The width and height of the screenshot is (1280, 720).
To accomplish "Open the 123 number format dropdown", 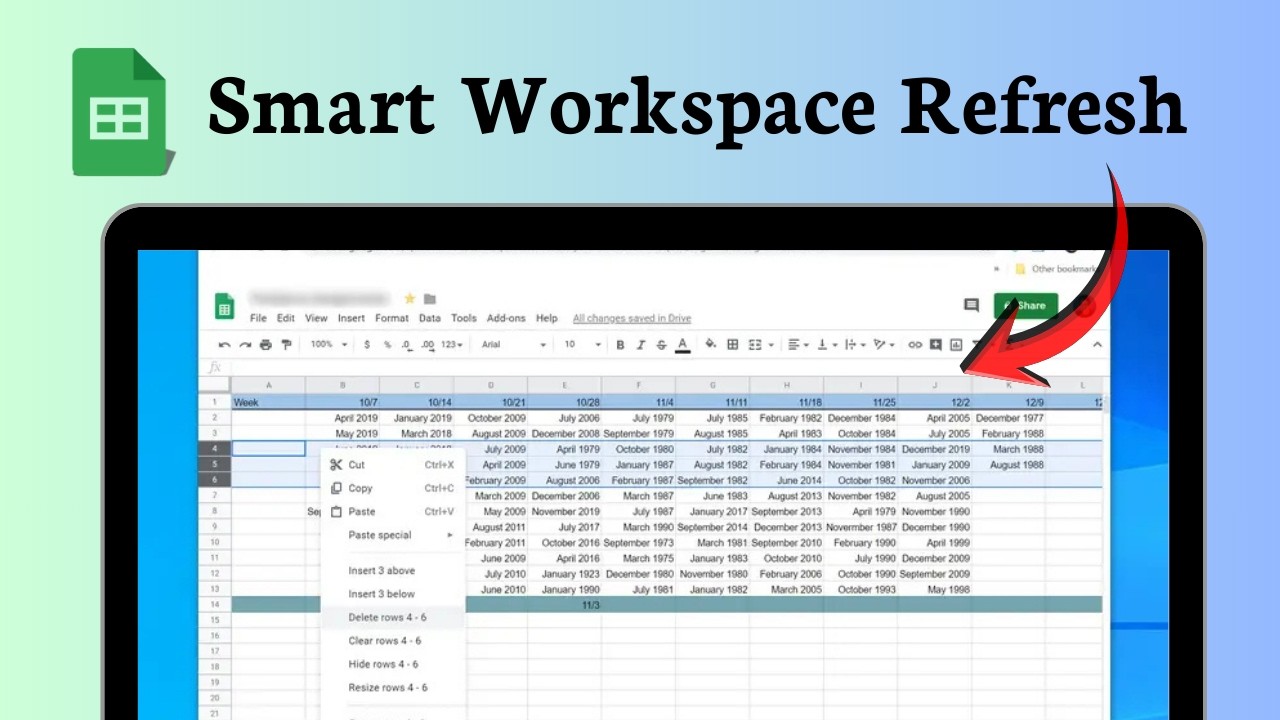I will [x=452, y=345].
